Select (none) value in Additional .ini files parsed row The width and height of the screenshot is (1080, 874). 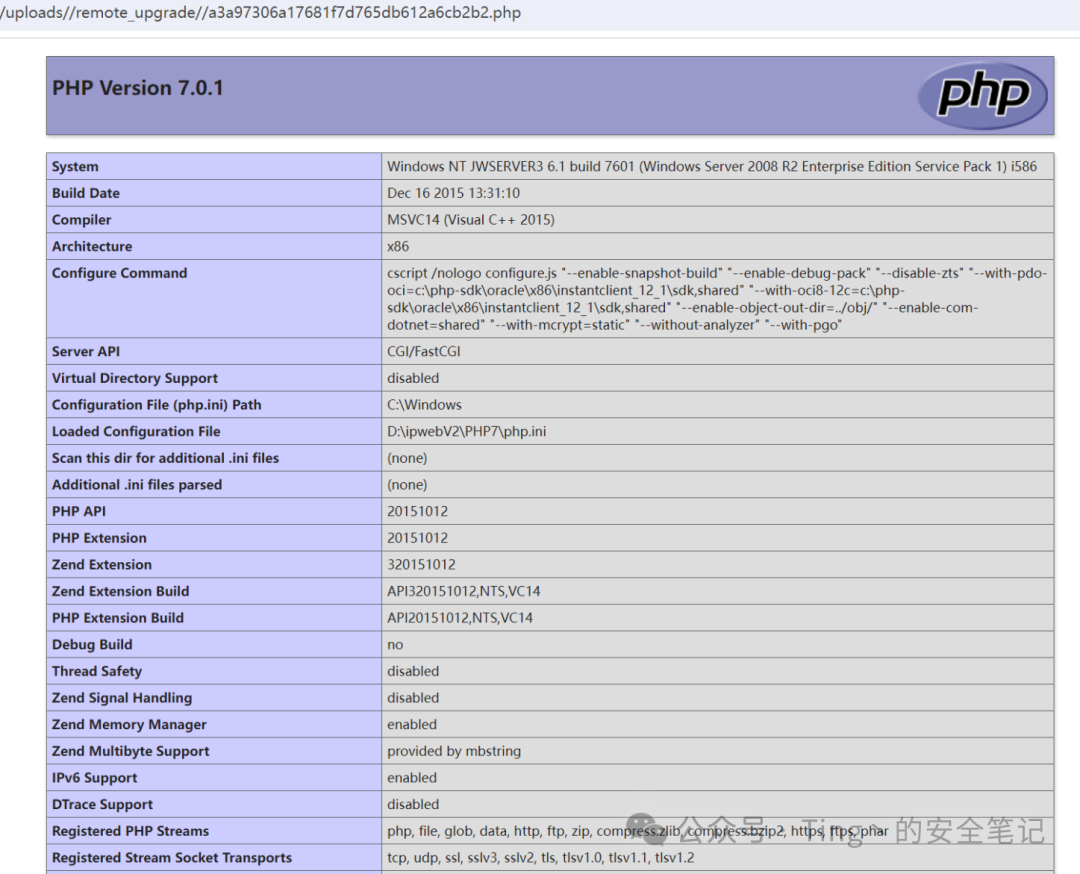407,485
